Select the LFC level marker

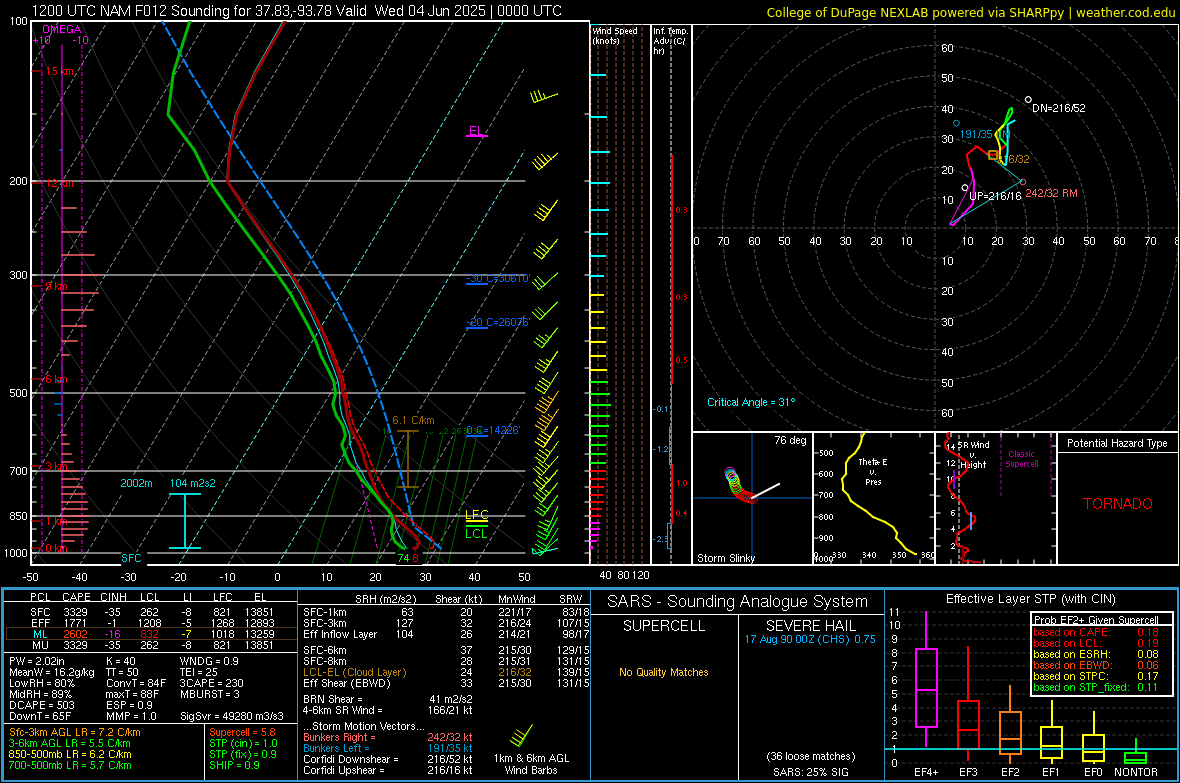[476, 515]
